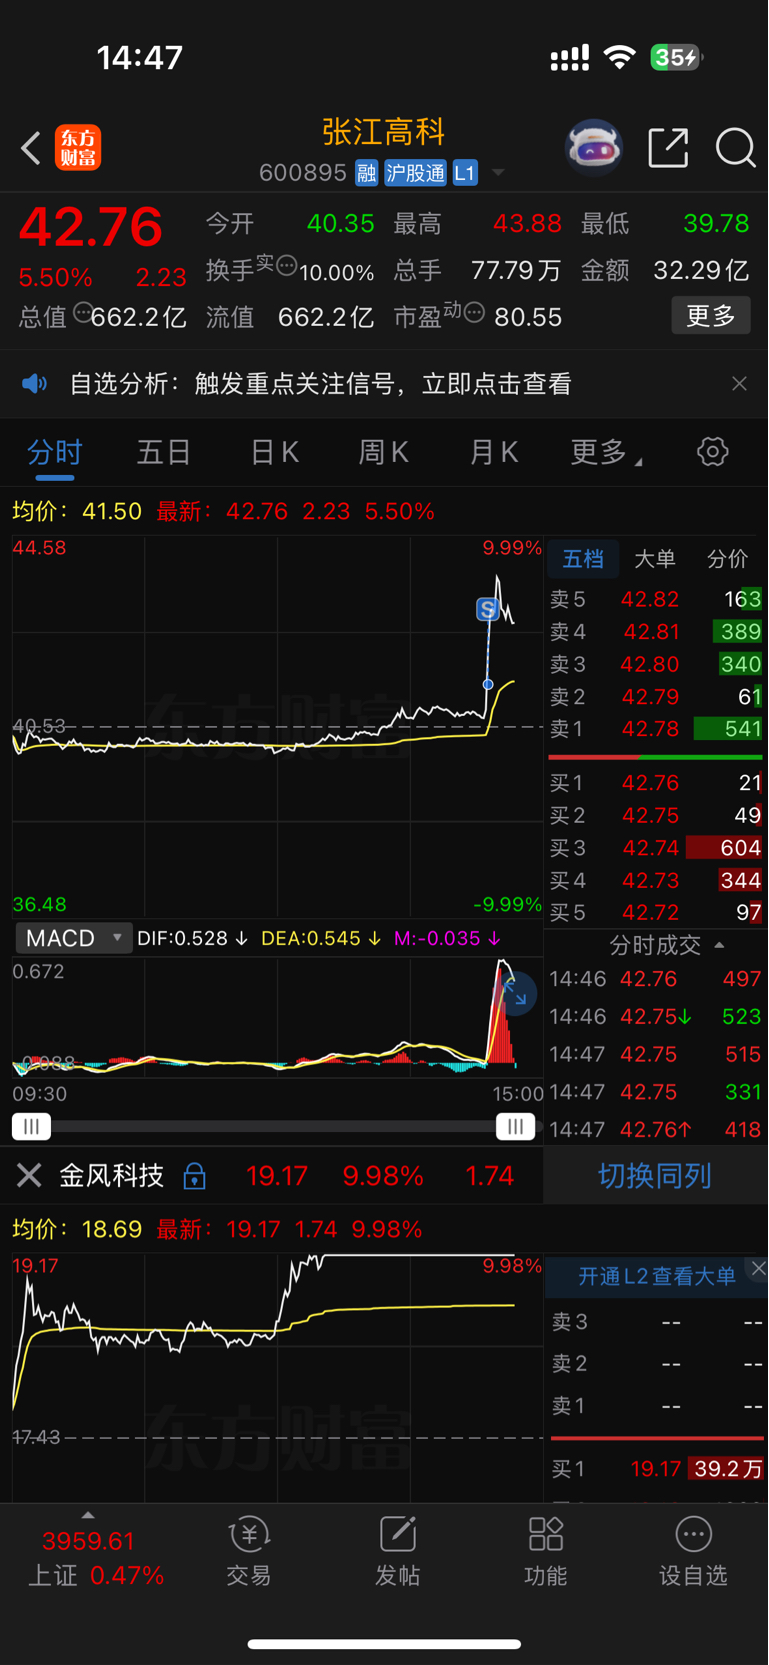Open the AI robot assistant icon
Viewport: 769px width, 1665px height.
[594, 148]
